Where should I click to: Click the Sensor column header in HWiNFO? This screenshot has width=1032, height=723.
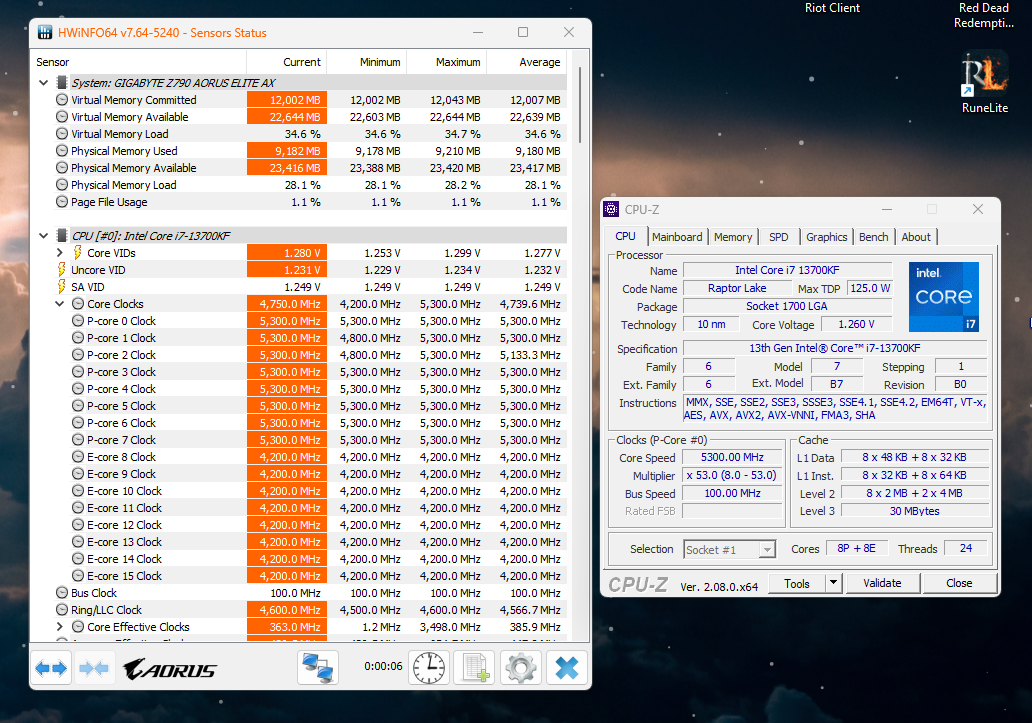click(138, 62)
